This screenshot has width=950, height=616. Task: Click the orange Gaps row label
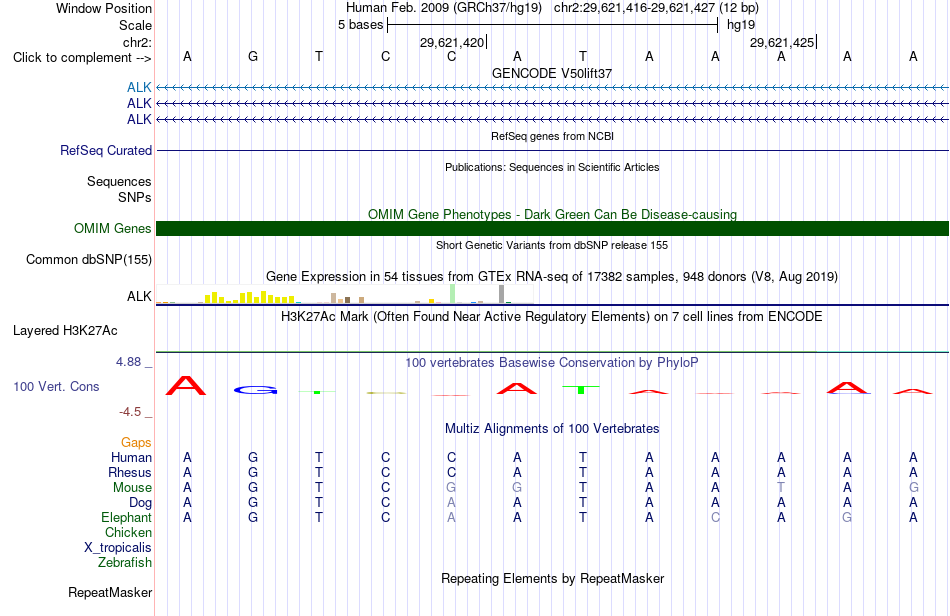point(136,443)
